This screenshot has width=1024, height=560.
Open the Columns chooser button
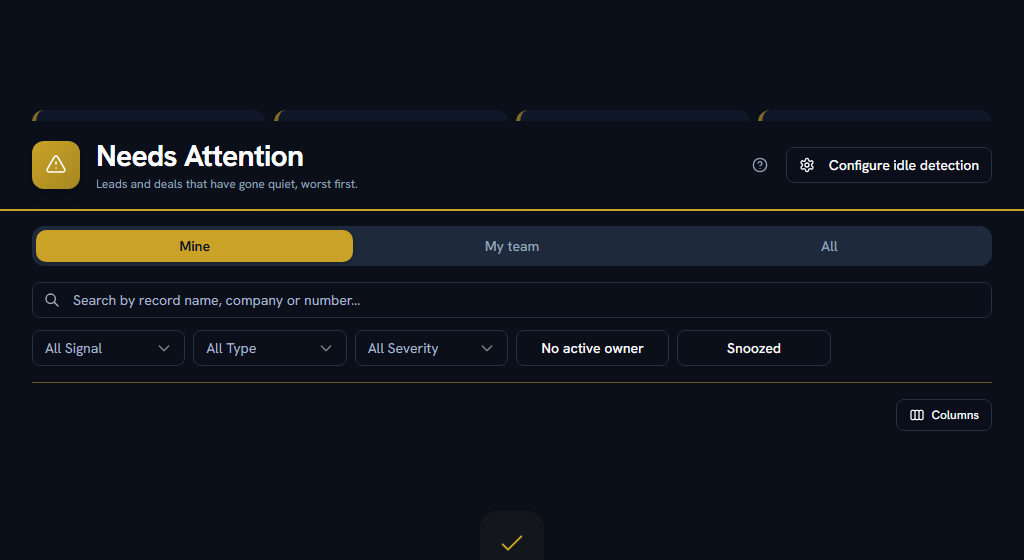(x=944, y=415)
